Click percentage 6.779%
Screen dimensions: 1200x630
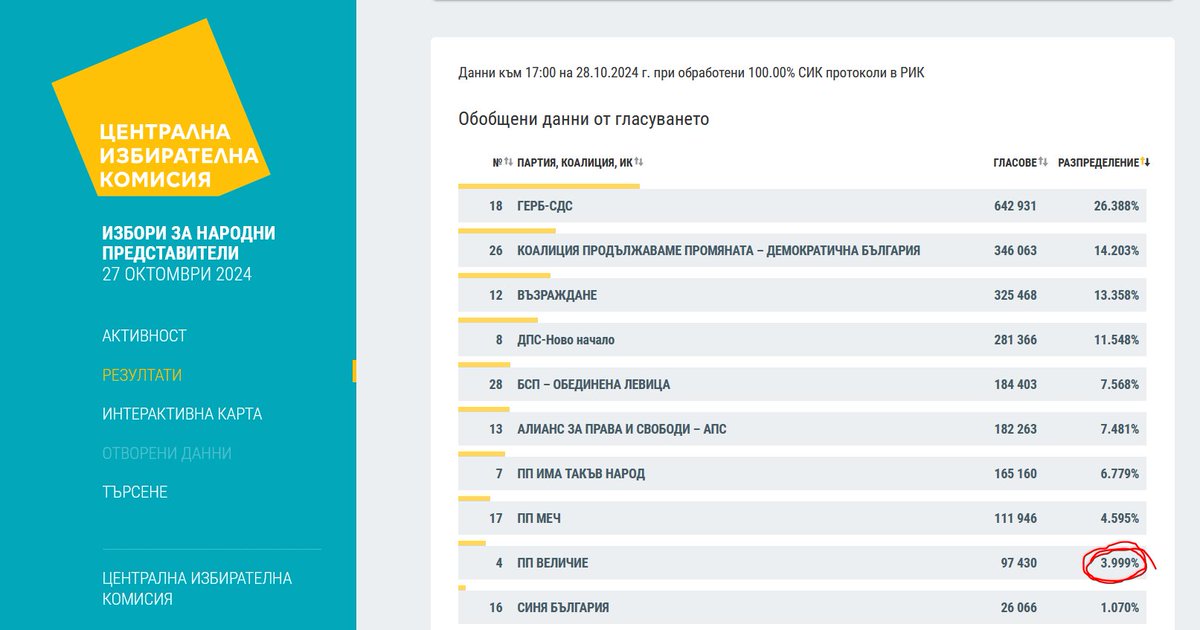(x=1120, y=474)
